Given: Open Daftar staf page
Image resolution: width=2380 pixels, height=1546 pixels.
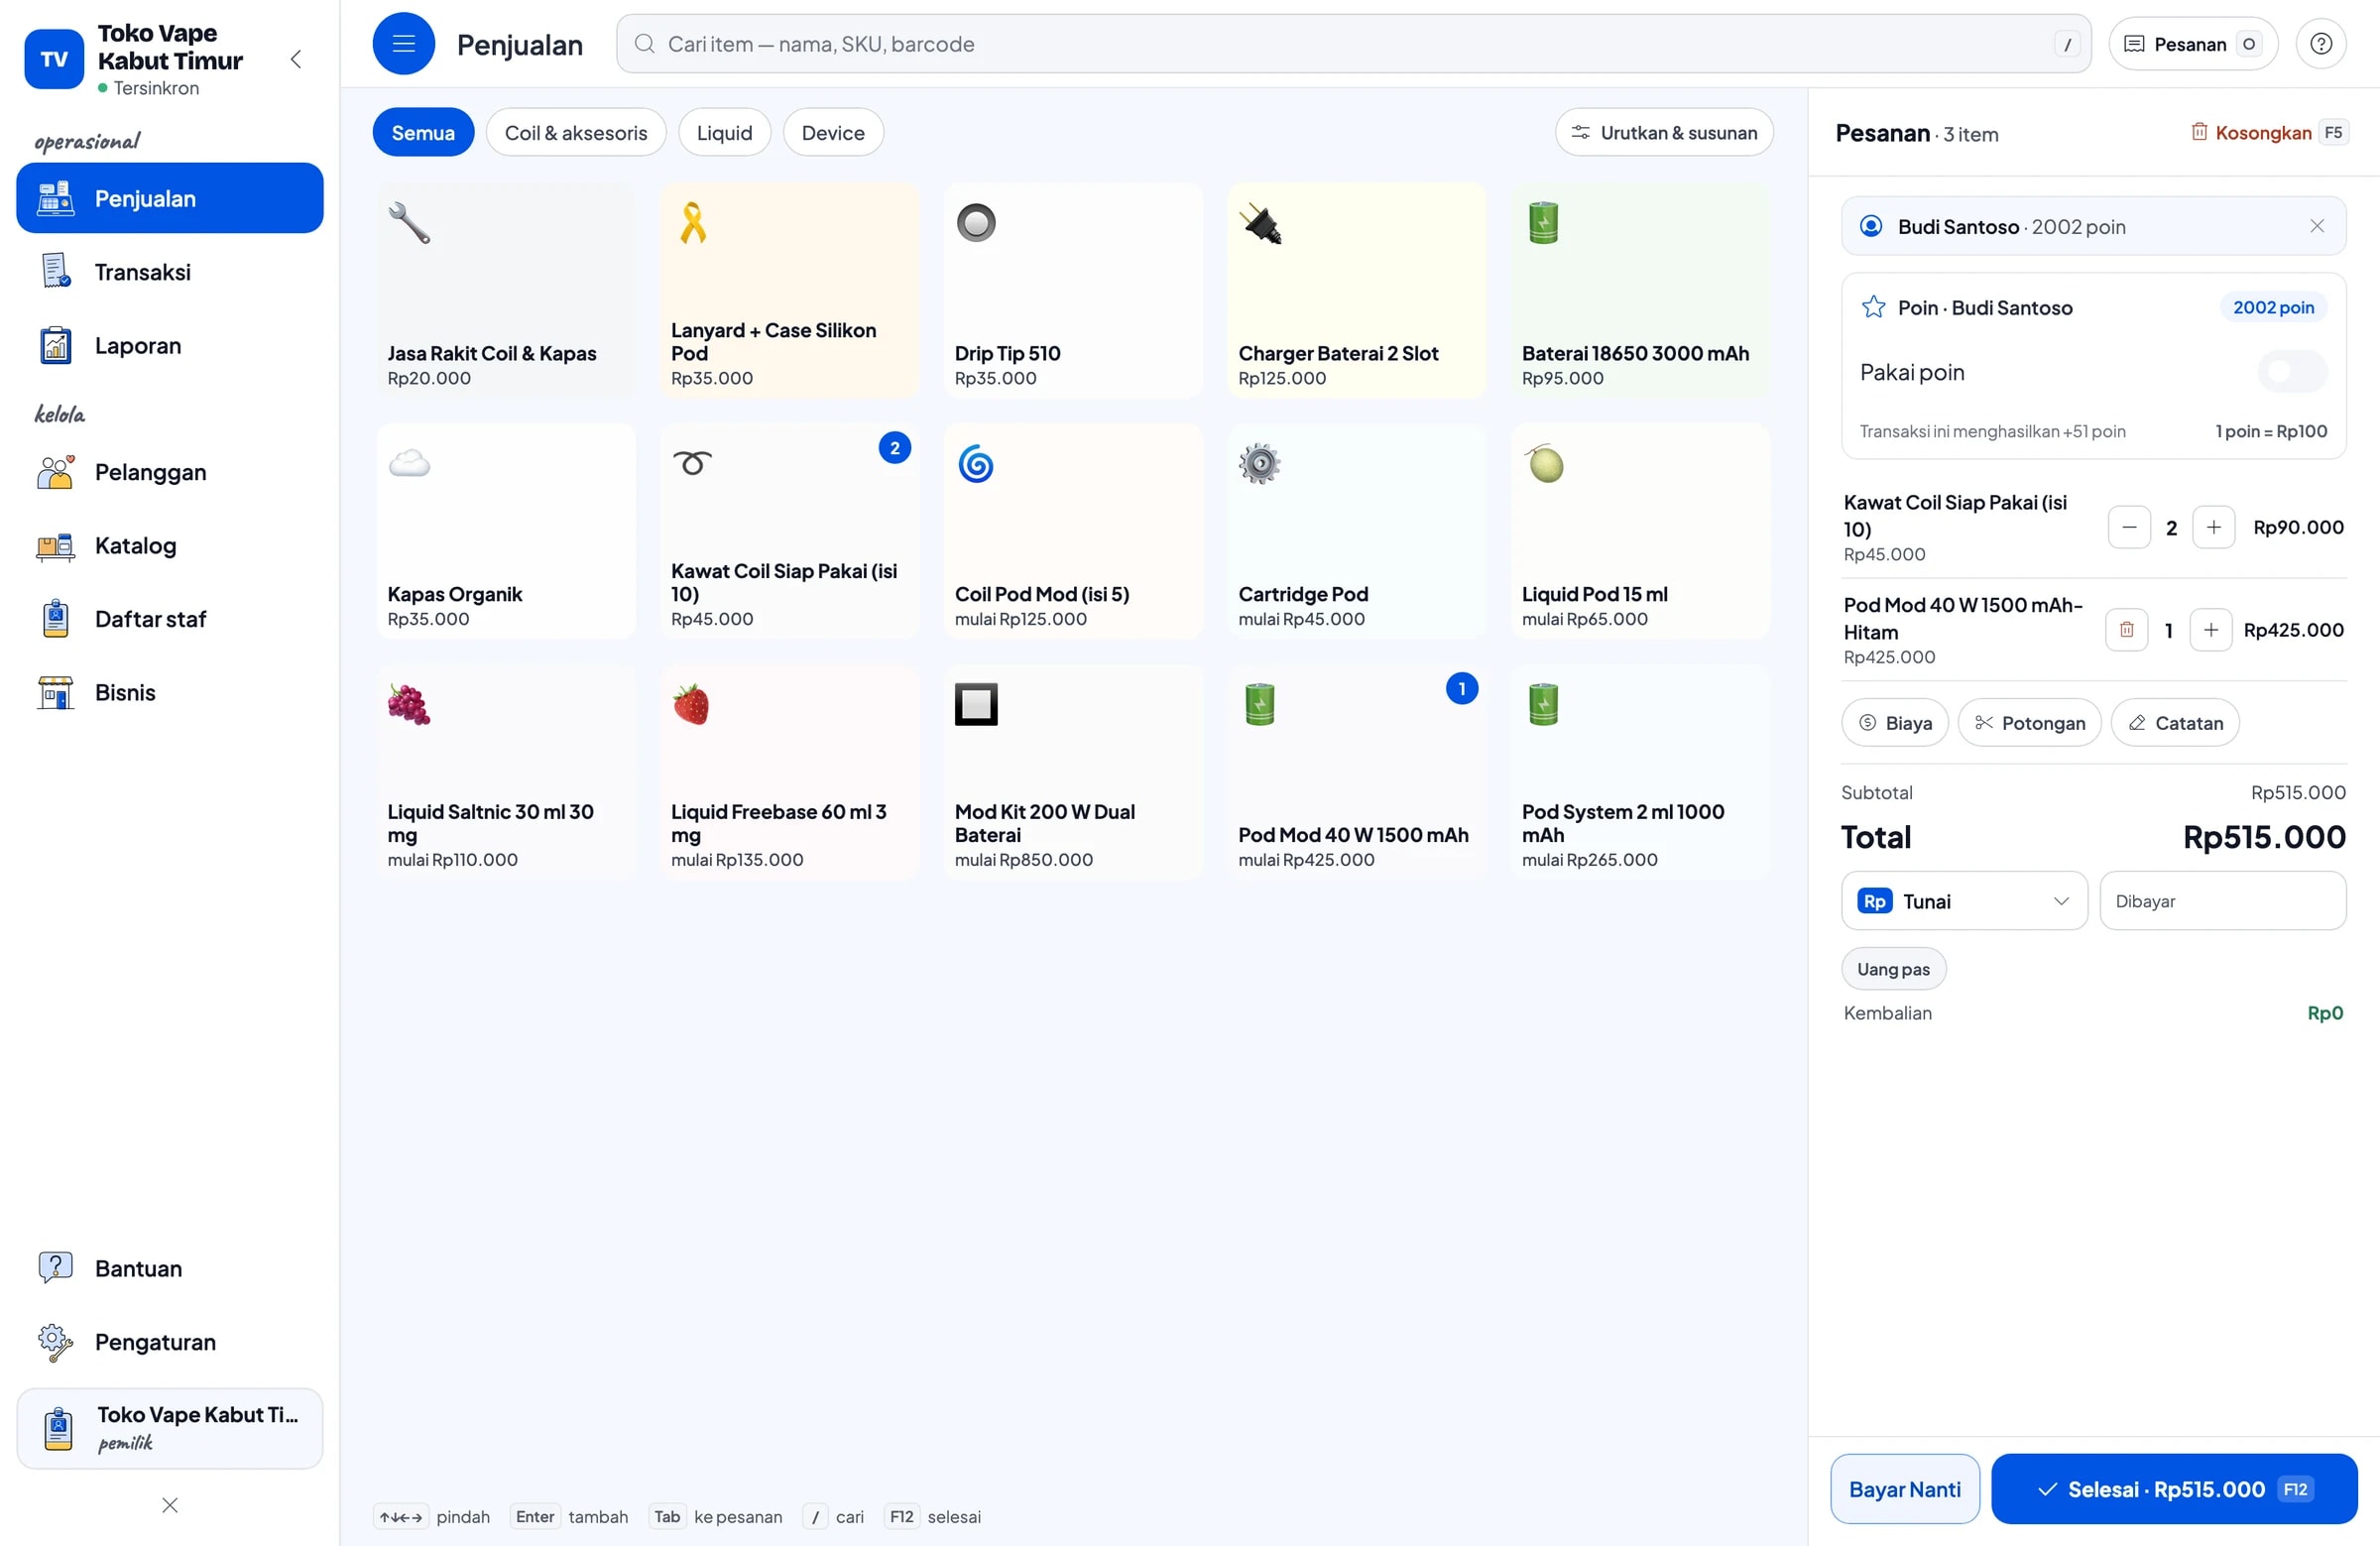Looking at the screenshot, I should (x=170, y=619).
